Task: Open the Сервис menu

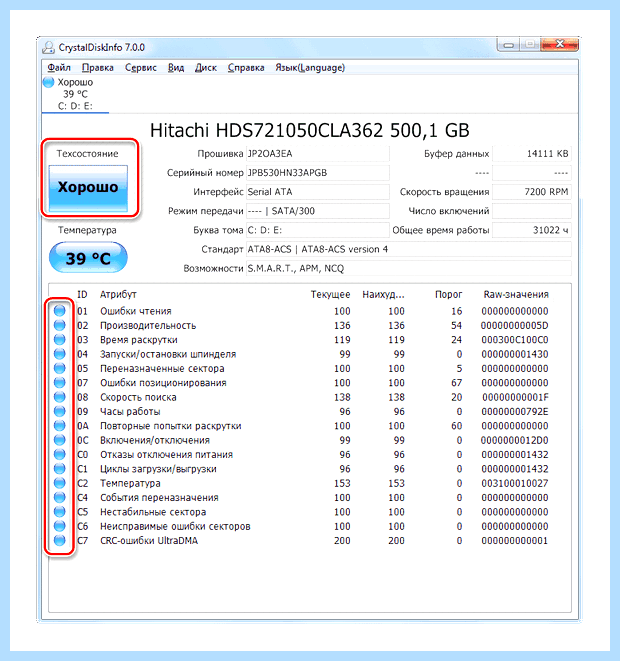Action: [x=141, y=67]
